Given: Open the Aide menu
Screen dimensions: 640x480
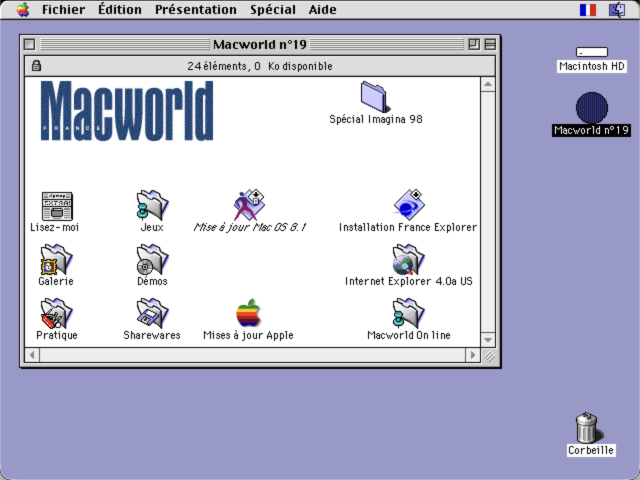Looking at the screenshot, I should pos(322,9).
